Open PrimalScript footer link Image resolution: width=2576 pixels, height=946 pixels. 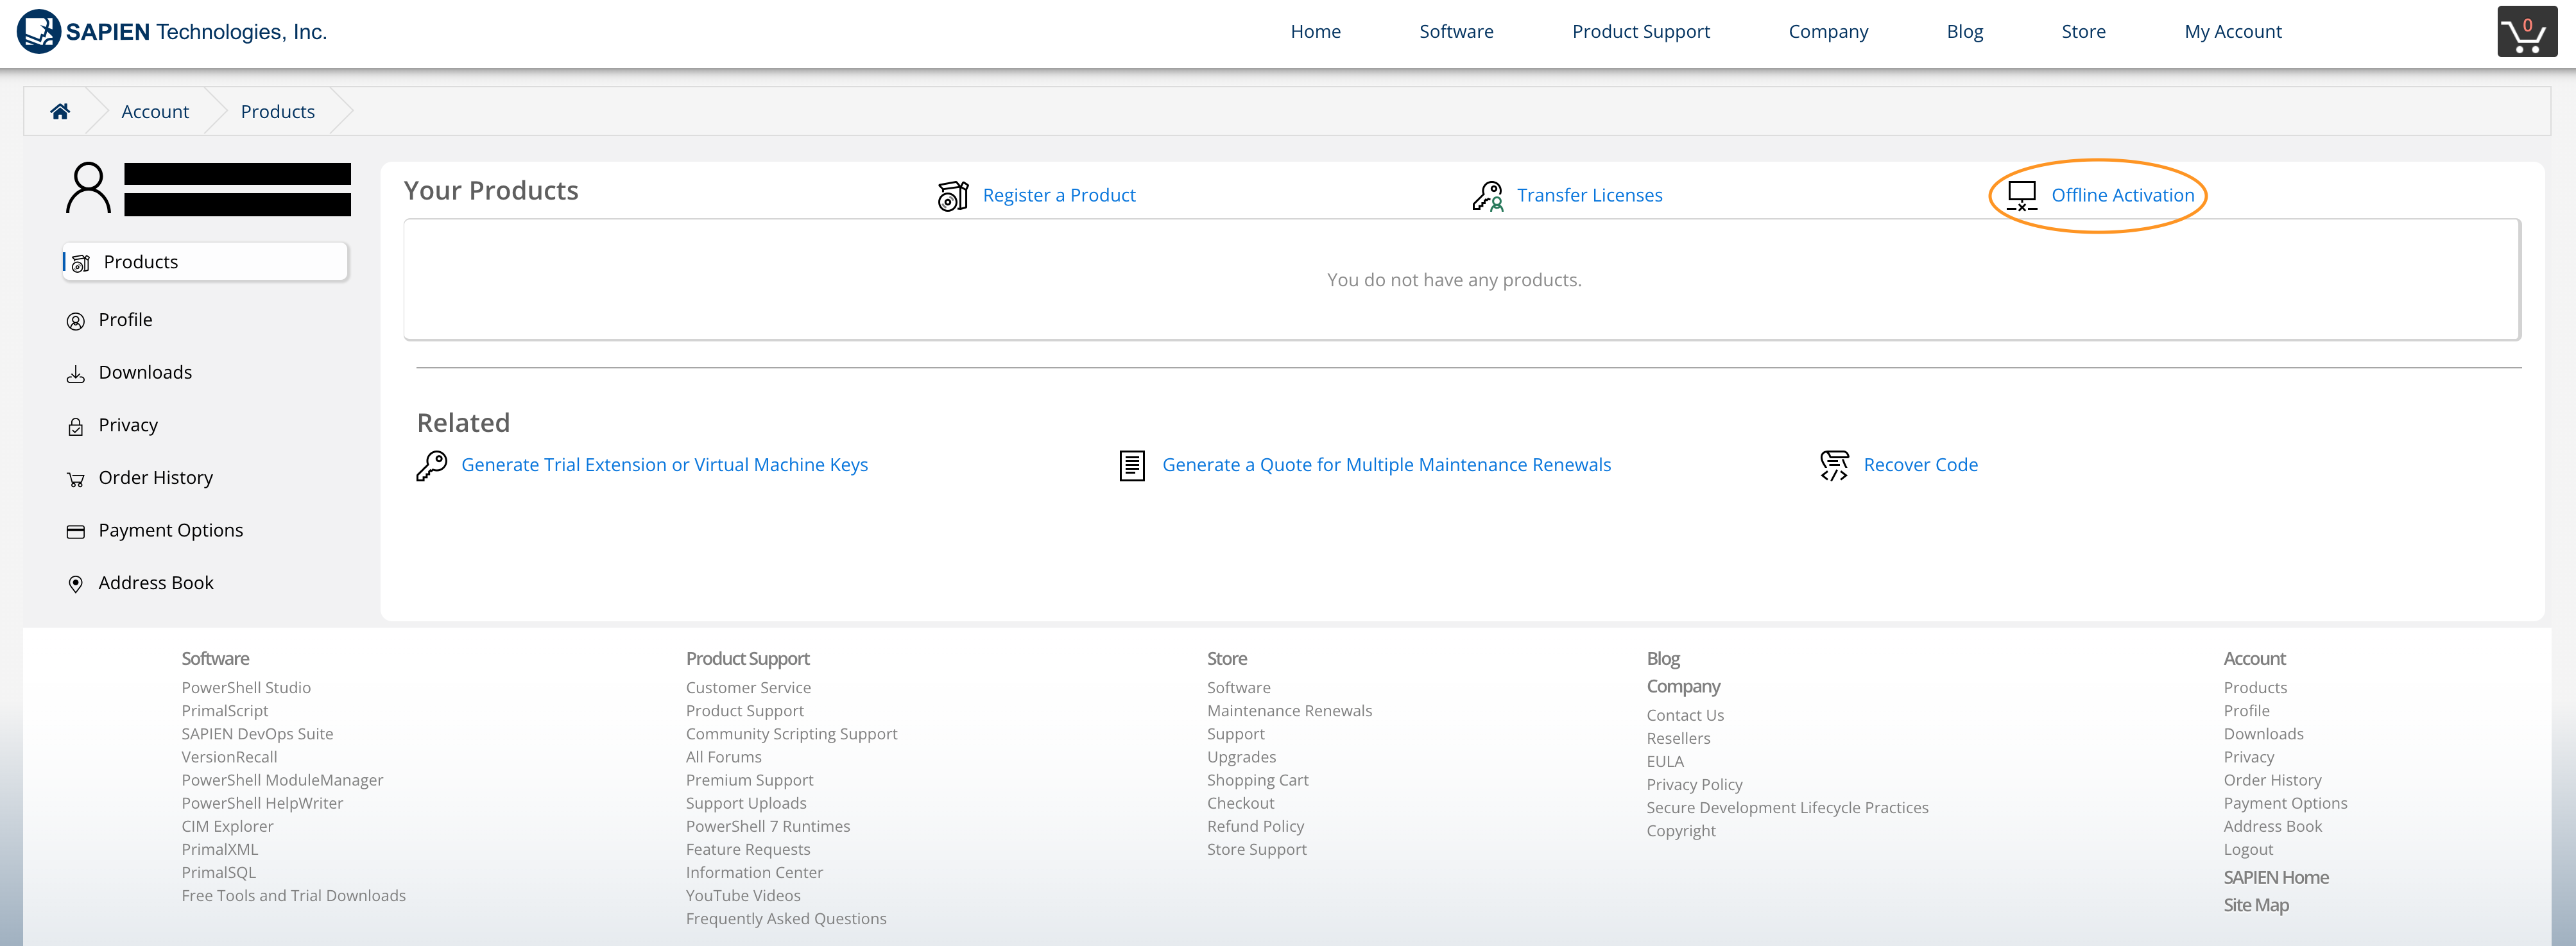pos(225,711)
